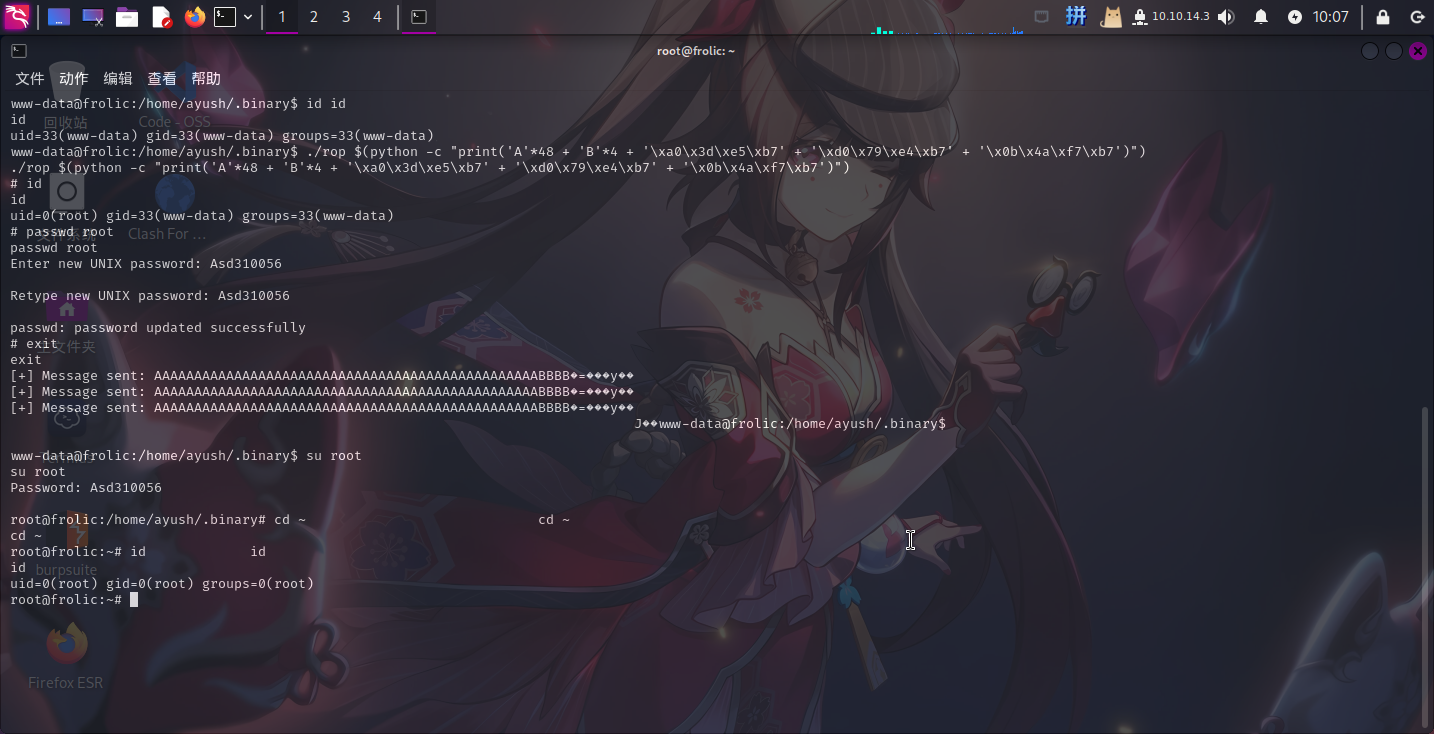Launch the file manager from the panel

[x=127, y=17]
